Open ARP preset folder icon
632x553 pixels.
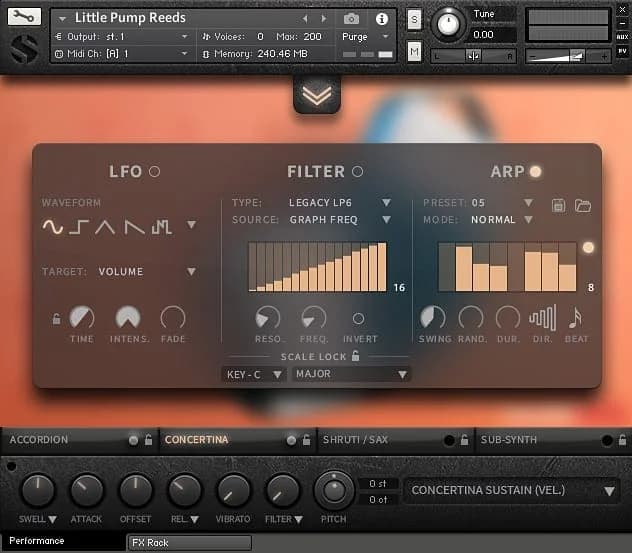click(583, 205)
